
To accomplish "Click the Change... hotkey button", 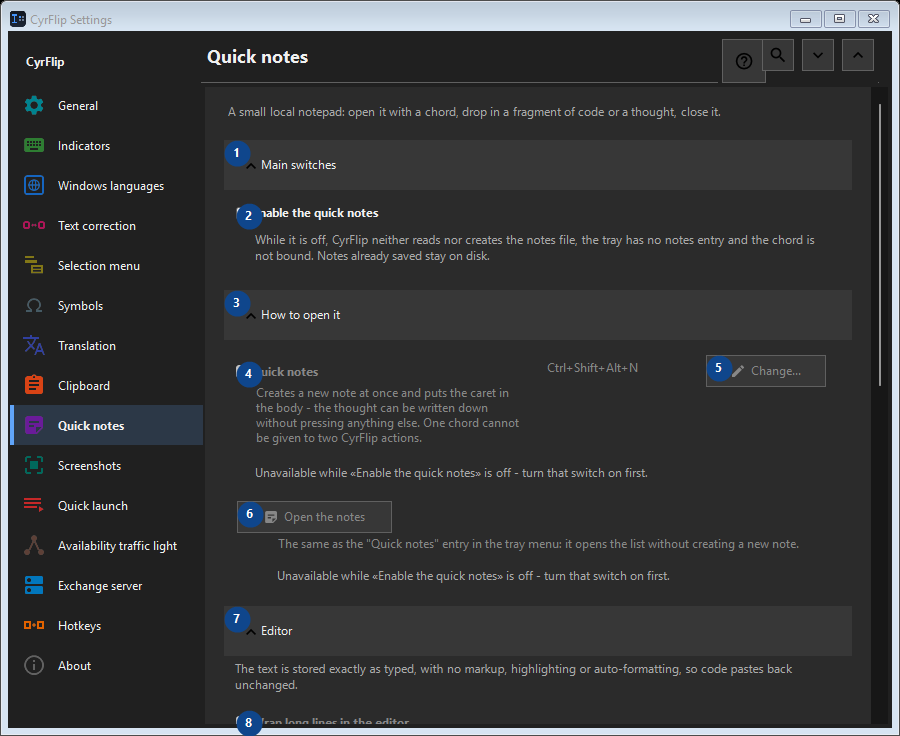I will point(766,371).
